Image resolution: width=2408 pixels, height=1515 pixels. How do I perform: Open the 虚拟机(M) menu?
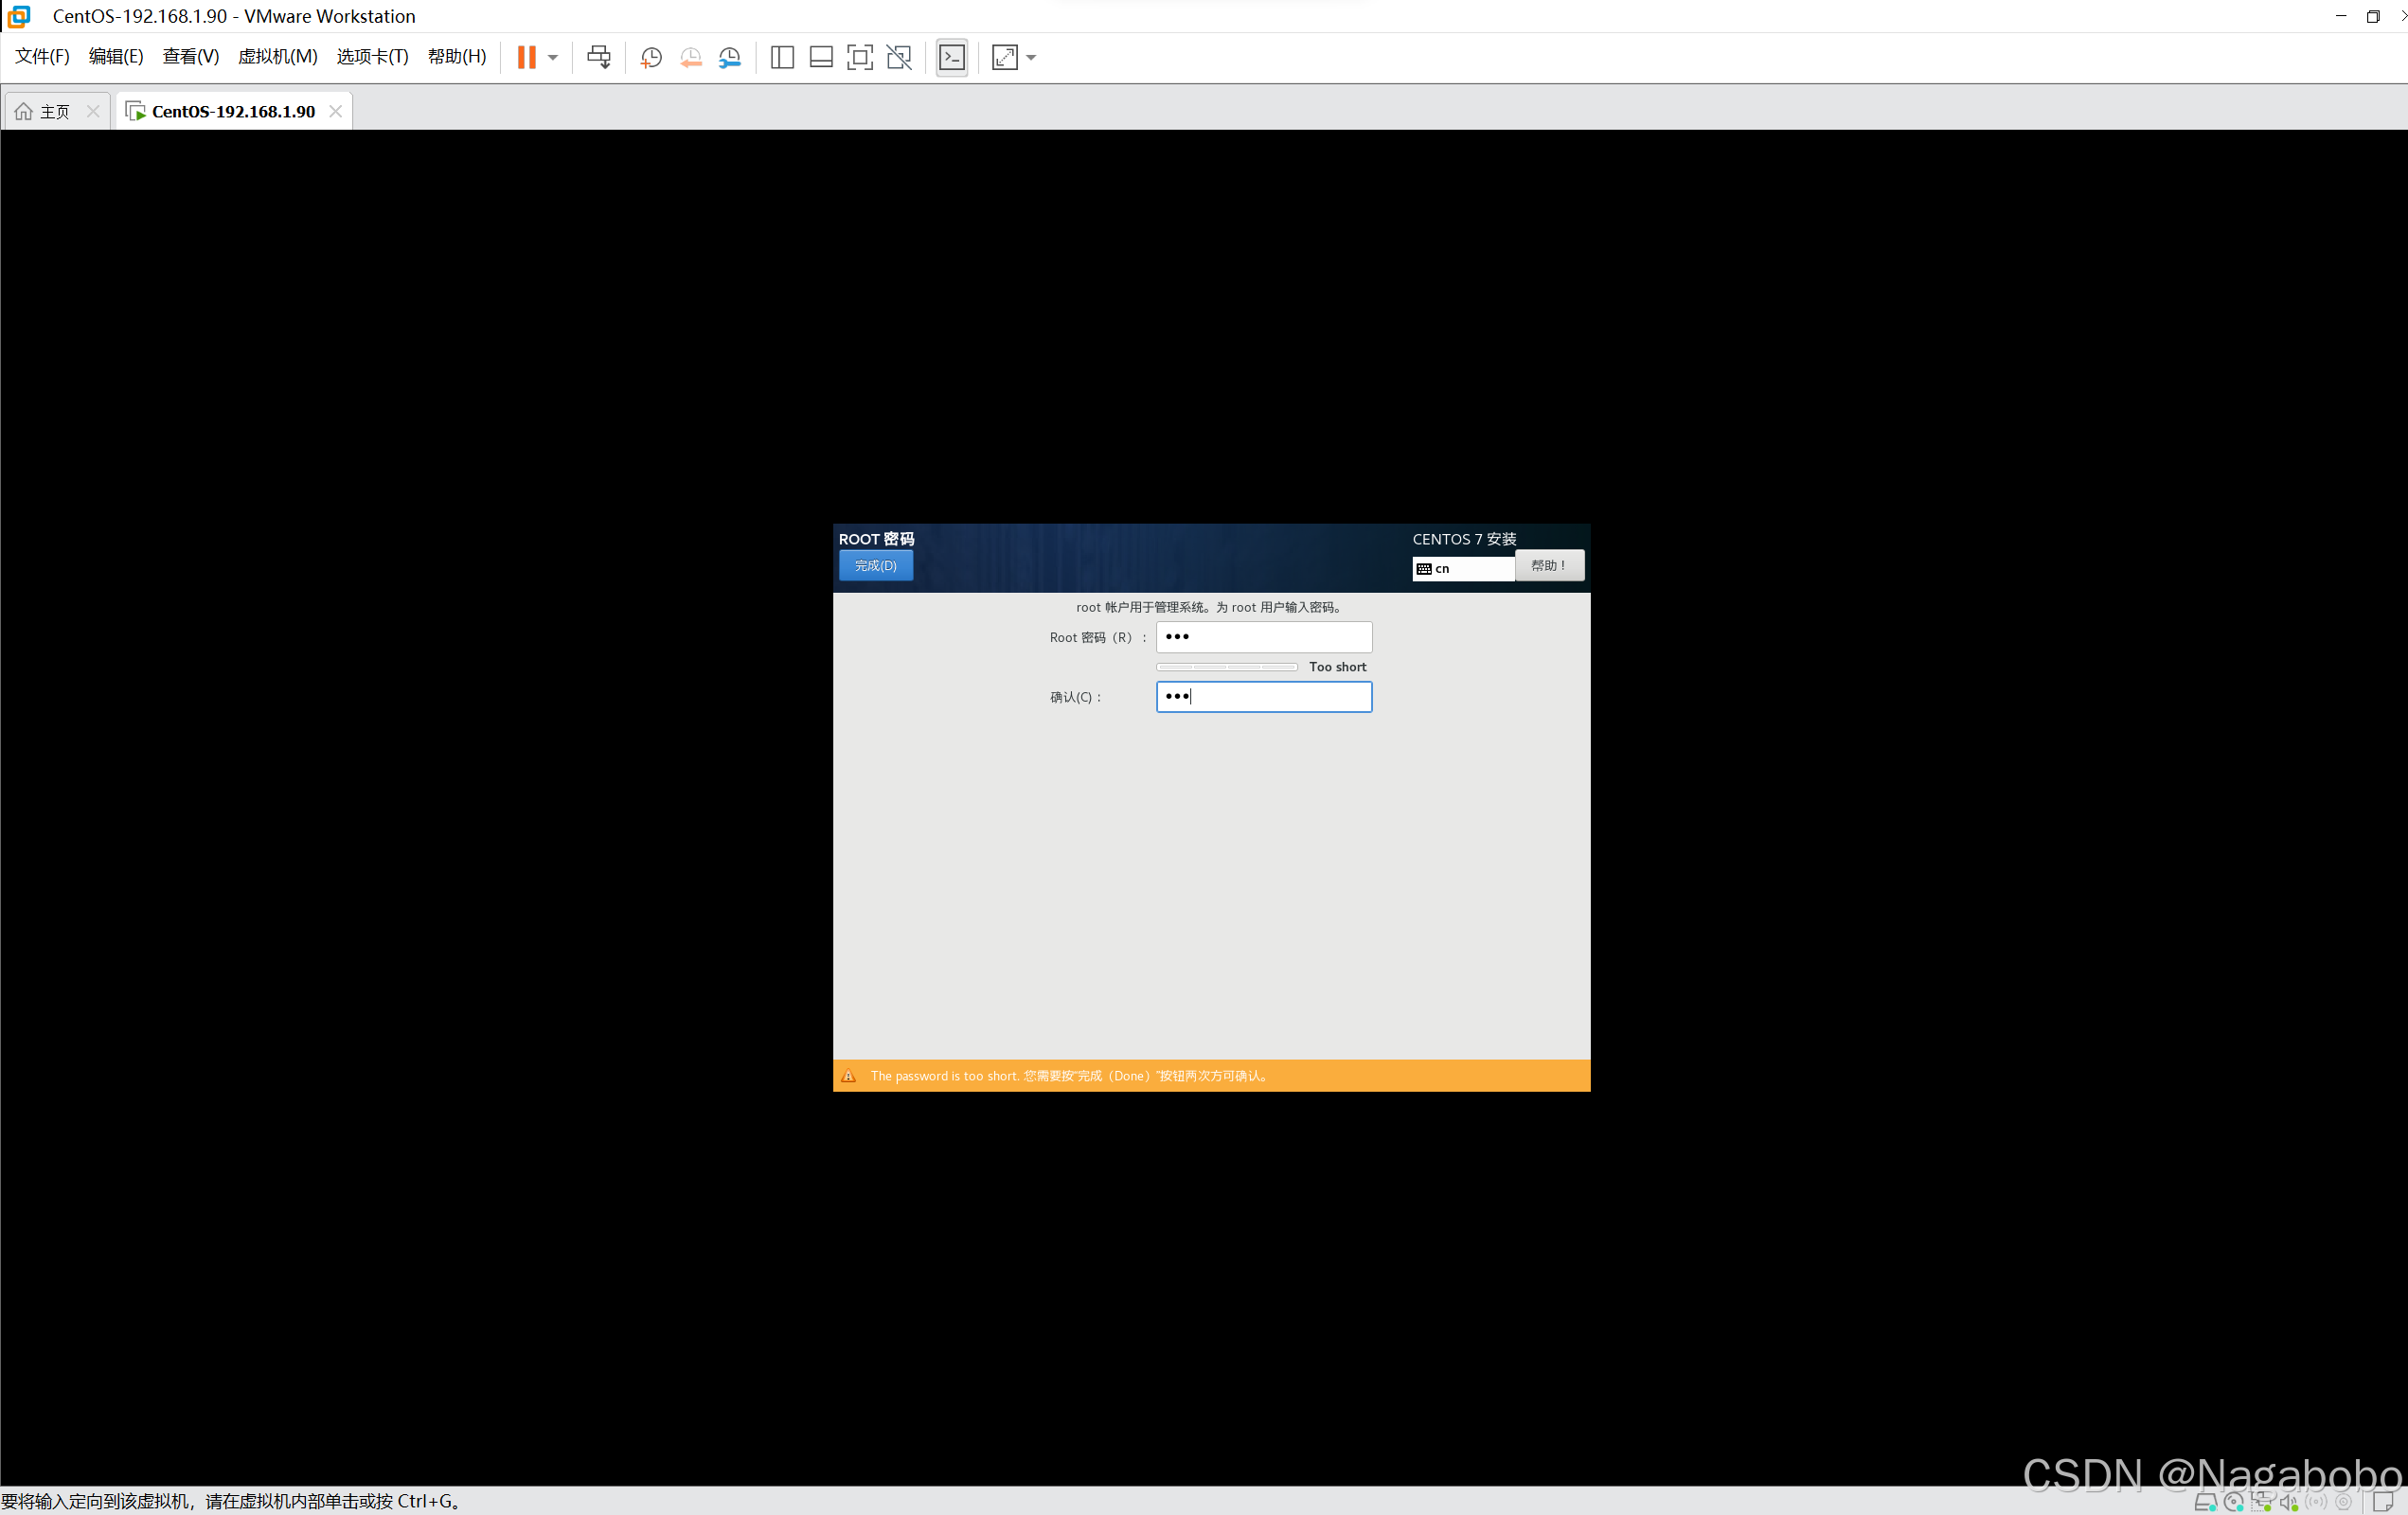tap(277, 56)
